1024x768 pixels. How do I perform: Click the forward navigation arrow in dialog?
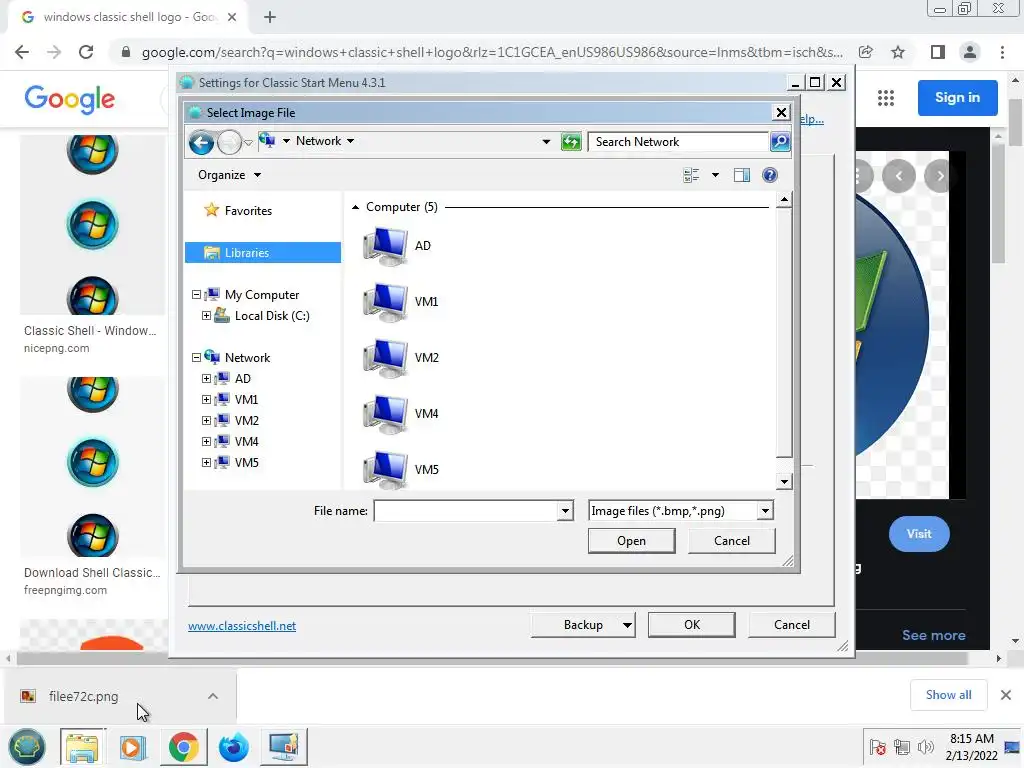click(229, 142)
